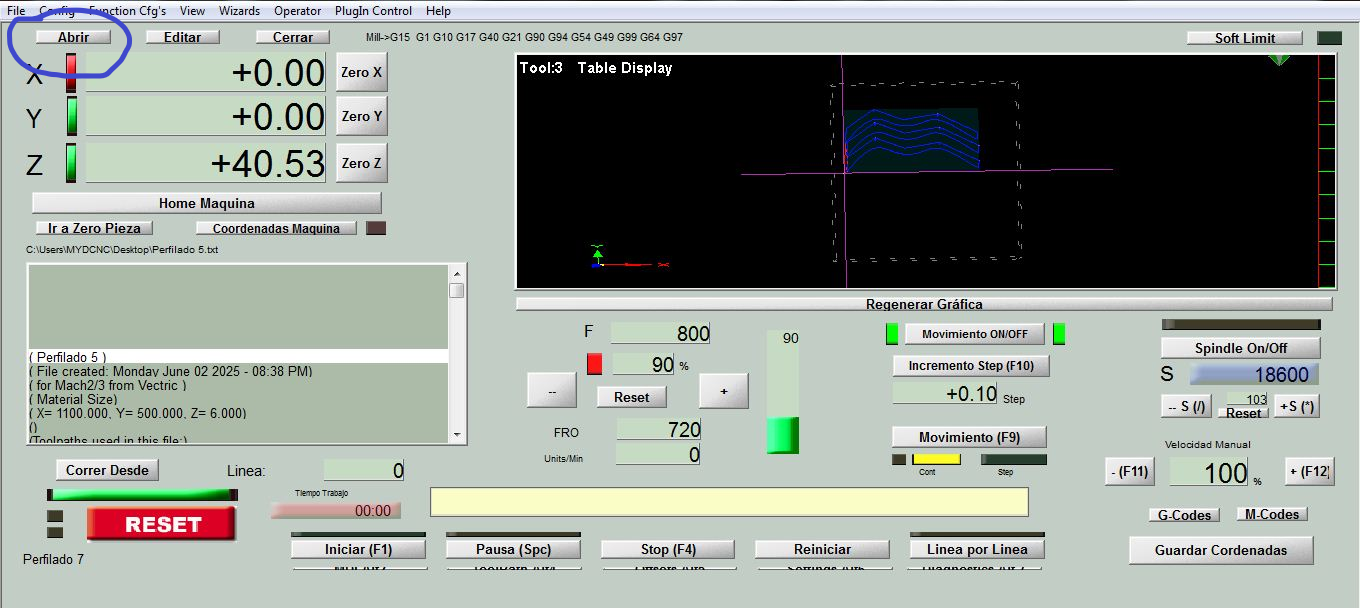Image resolution: width=1360 pixels, height=608 pixels.
Task: Click the red RESET button
Action: coord(162,524)
